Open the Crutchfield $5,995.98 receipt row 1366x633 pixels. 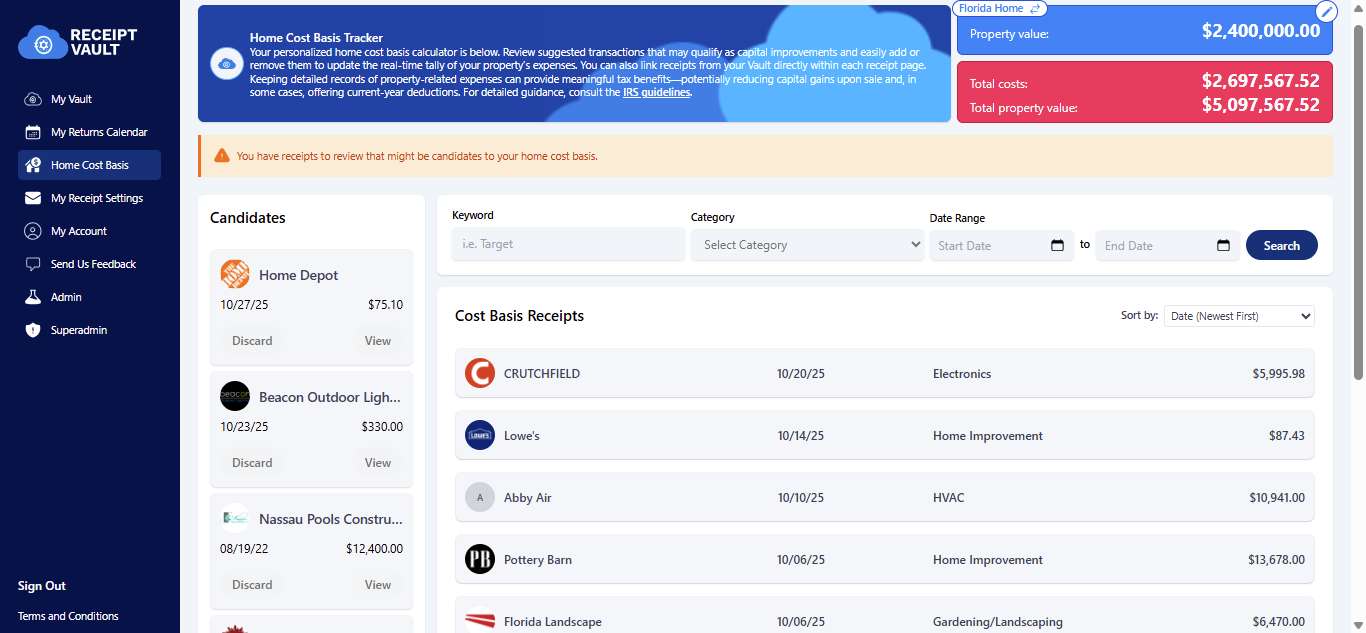pos(885,373)
